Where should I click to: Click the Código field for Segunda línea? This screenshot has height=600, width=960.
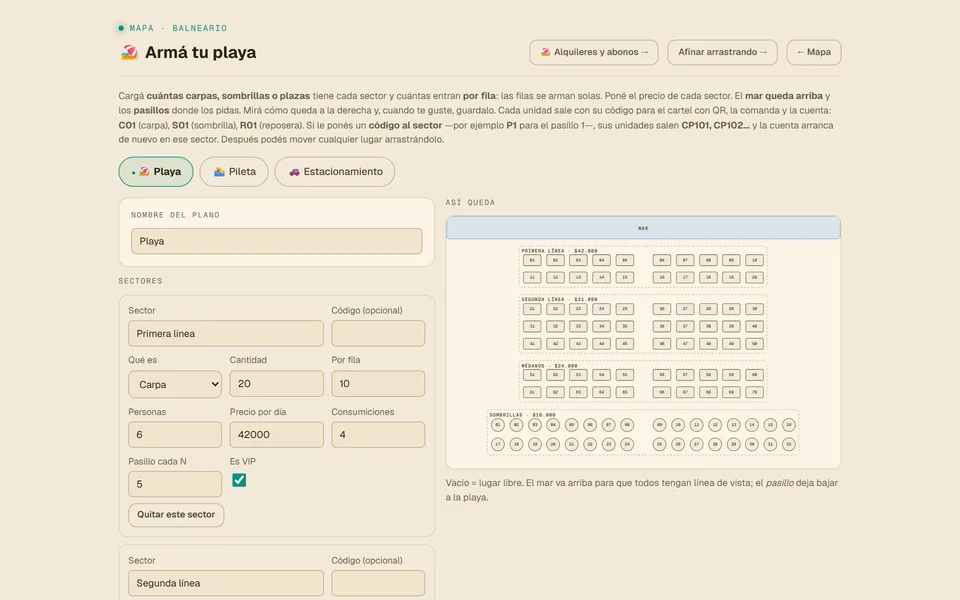pos(378,583)
